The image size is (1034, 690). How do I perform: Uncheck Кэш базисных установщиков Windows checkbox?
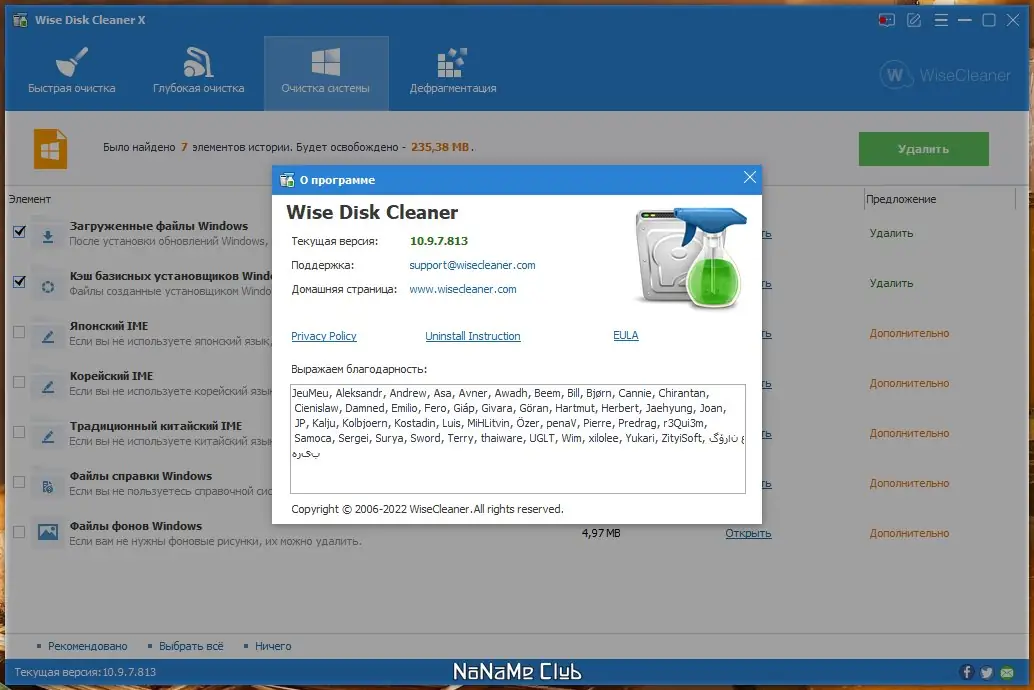(19, 282)
